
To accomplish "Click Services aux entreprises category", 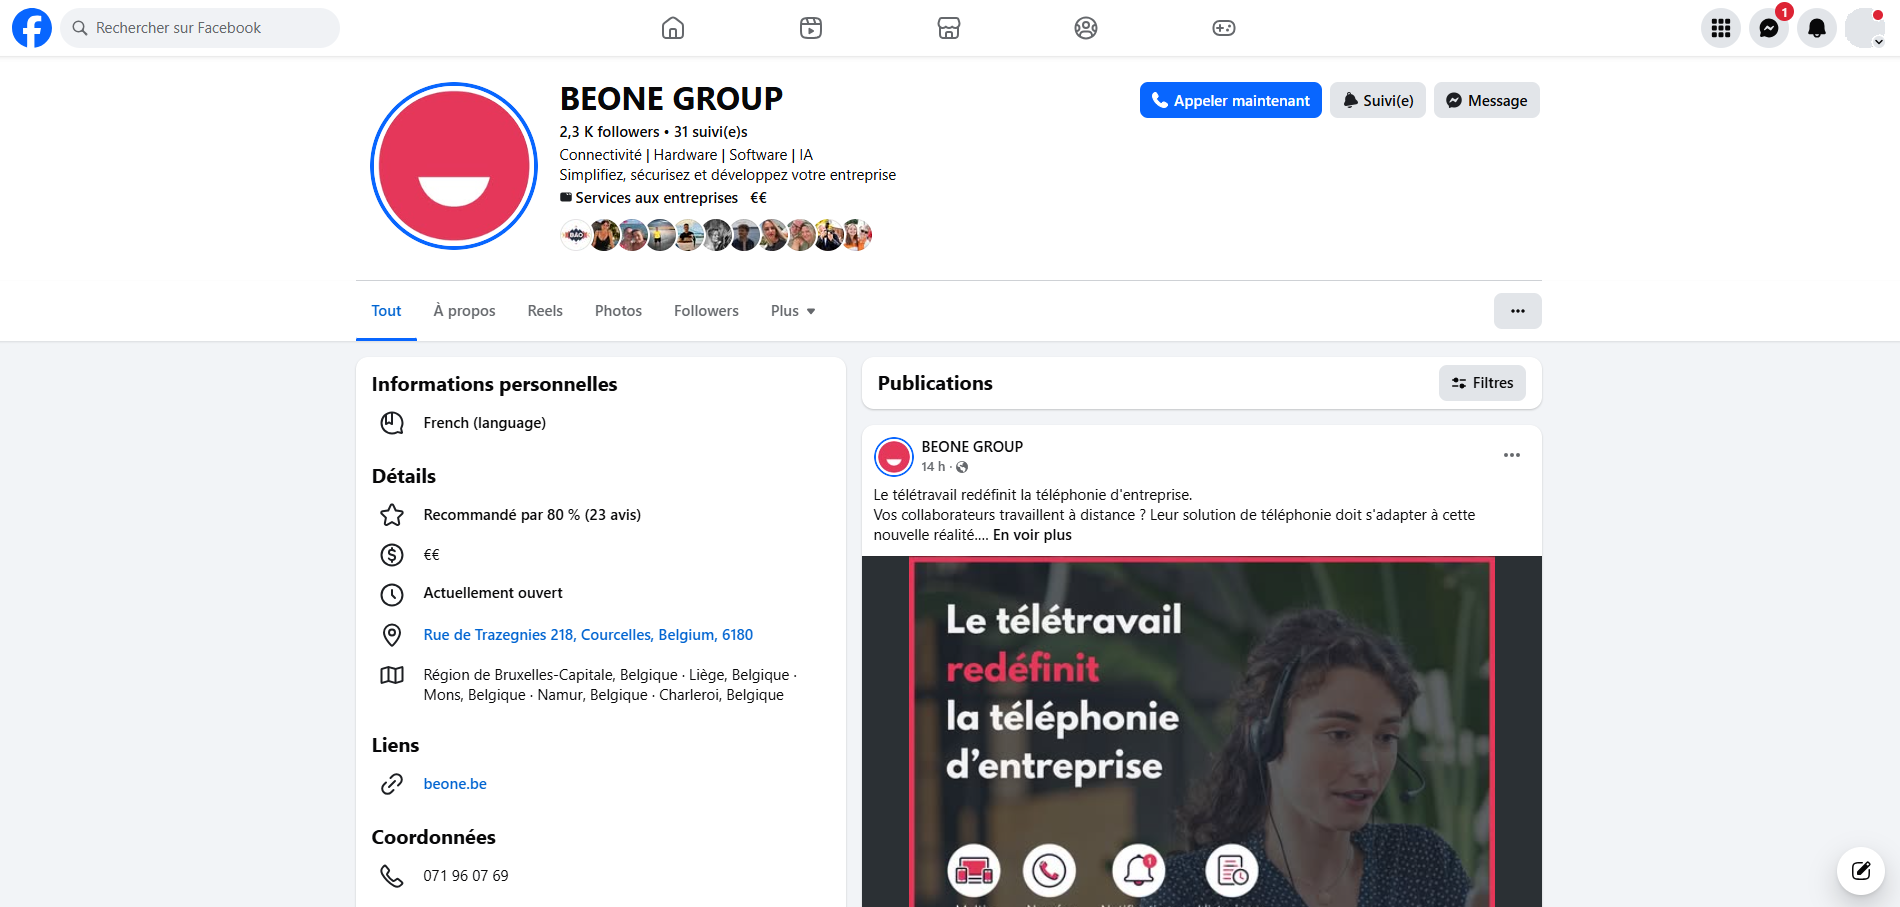I will pyautogui.click(x=657, y=198).
